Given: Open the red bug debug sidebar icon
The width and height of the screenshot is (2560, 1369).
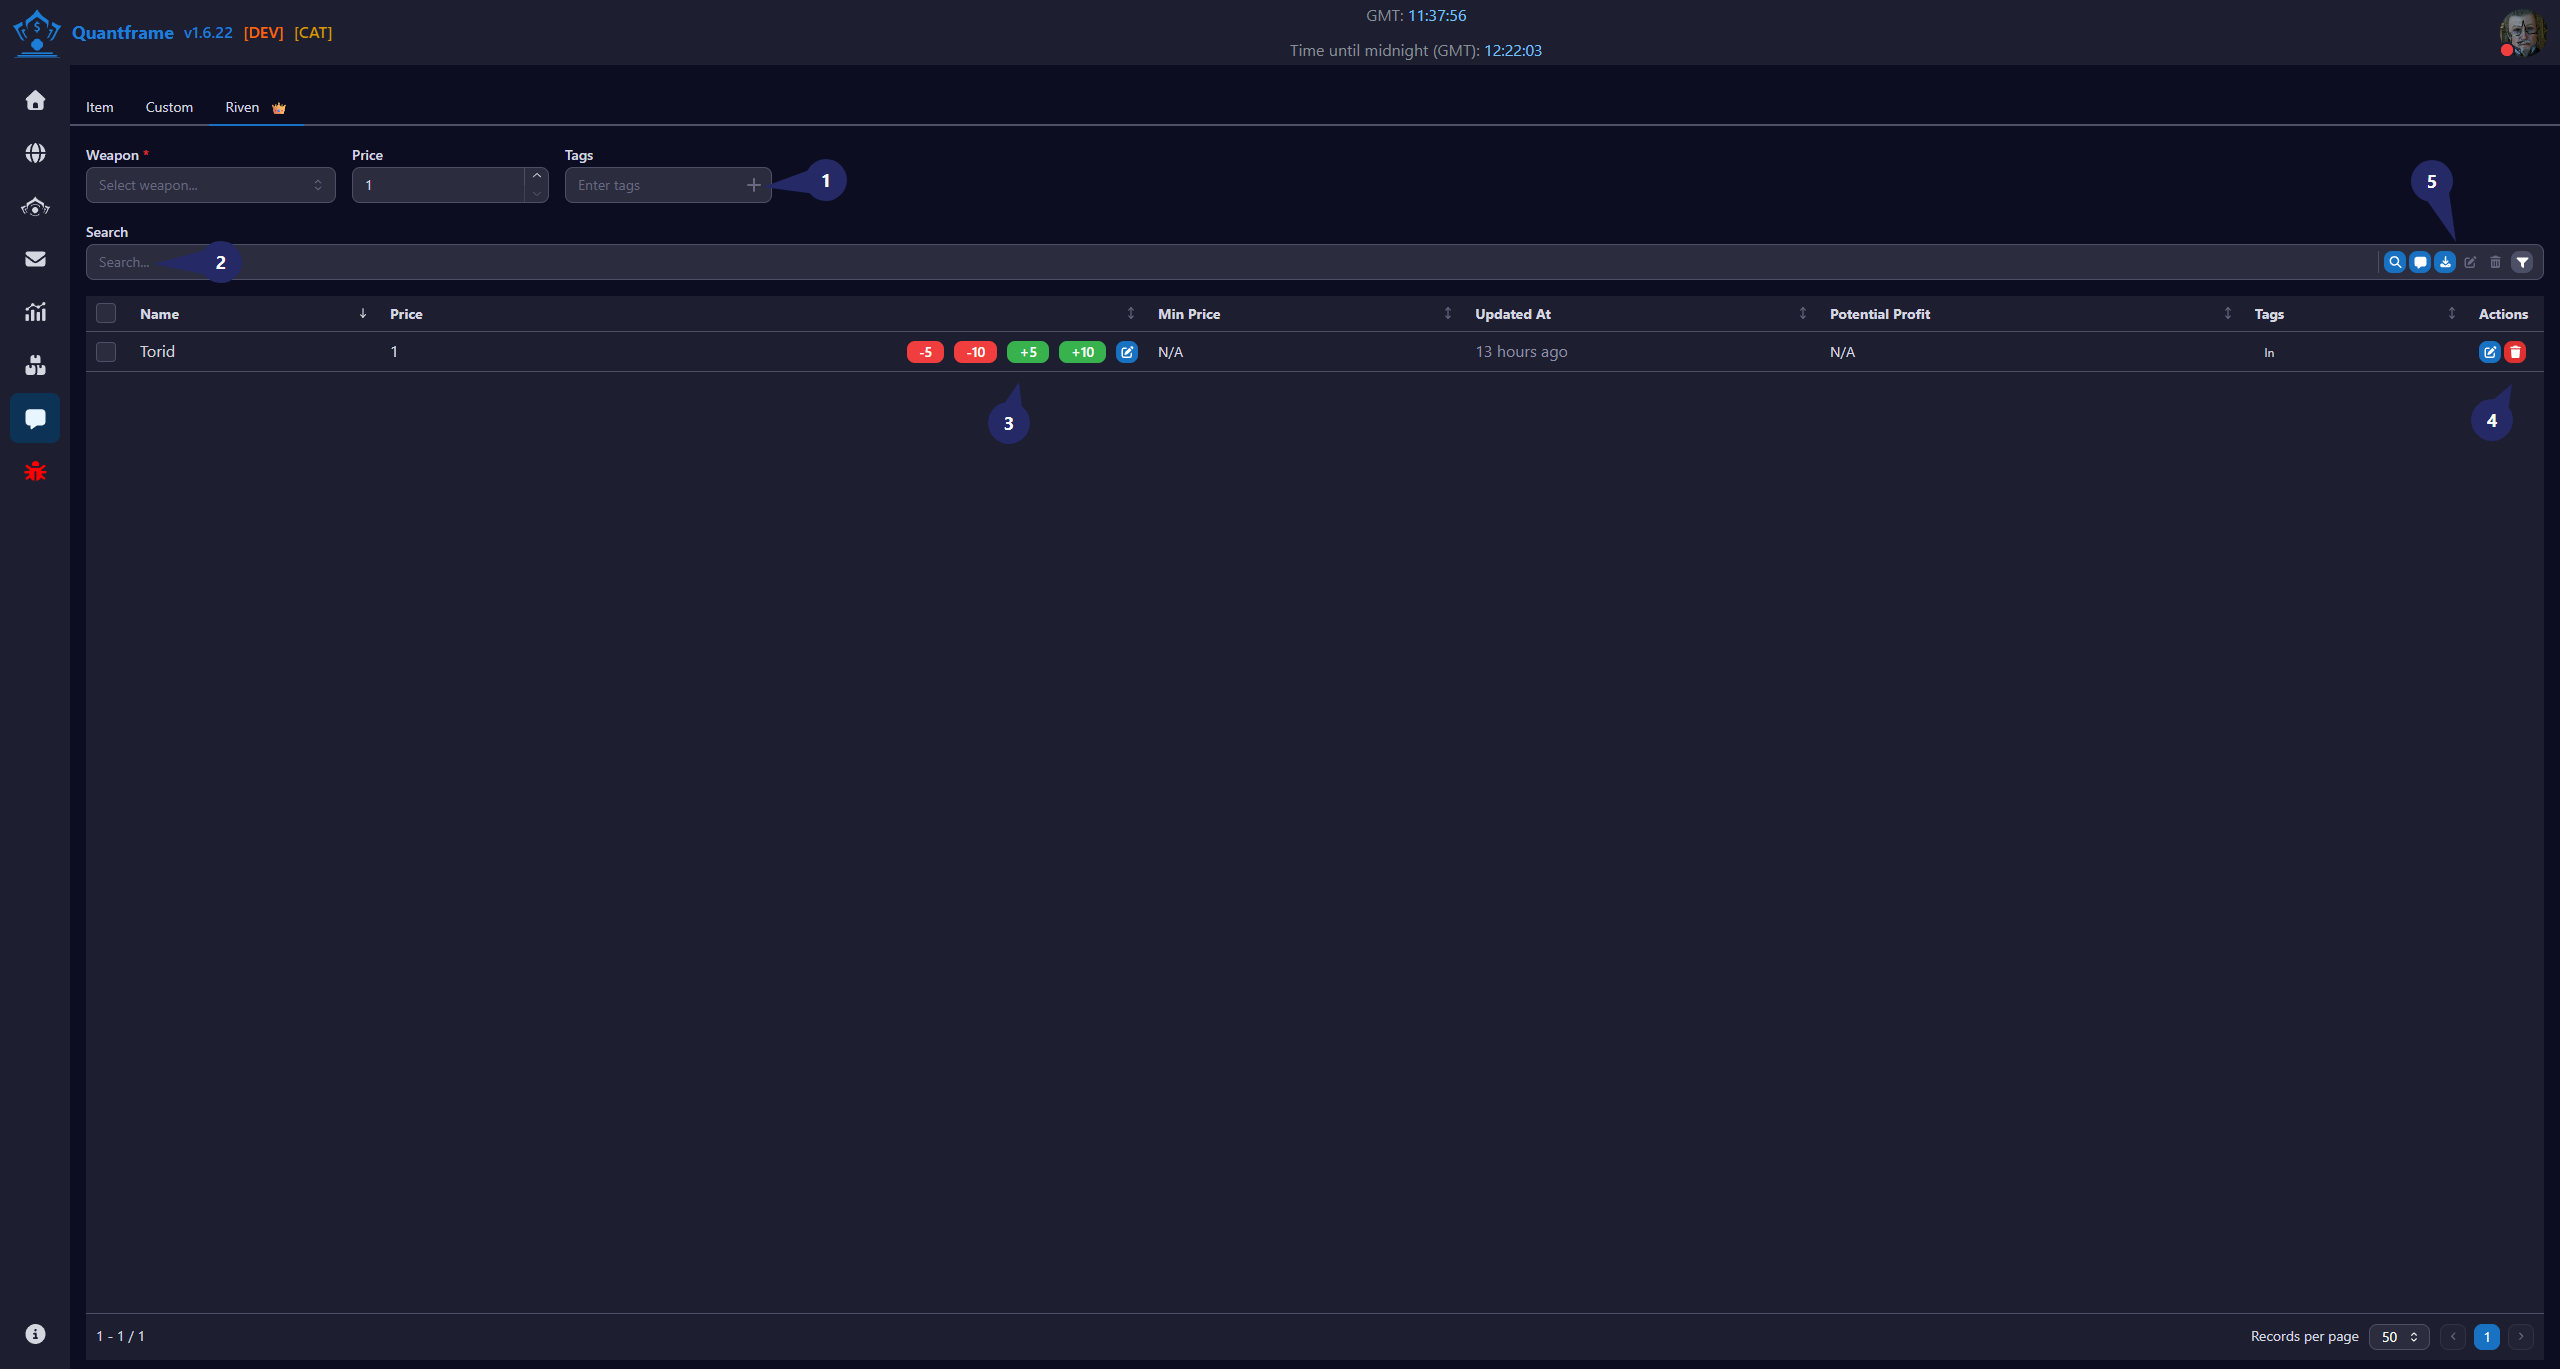Looking at the screenshot, I should coord(35,471).
